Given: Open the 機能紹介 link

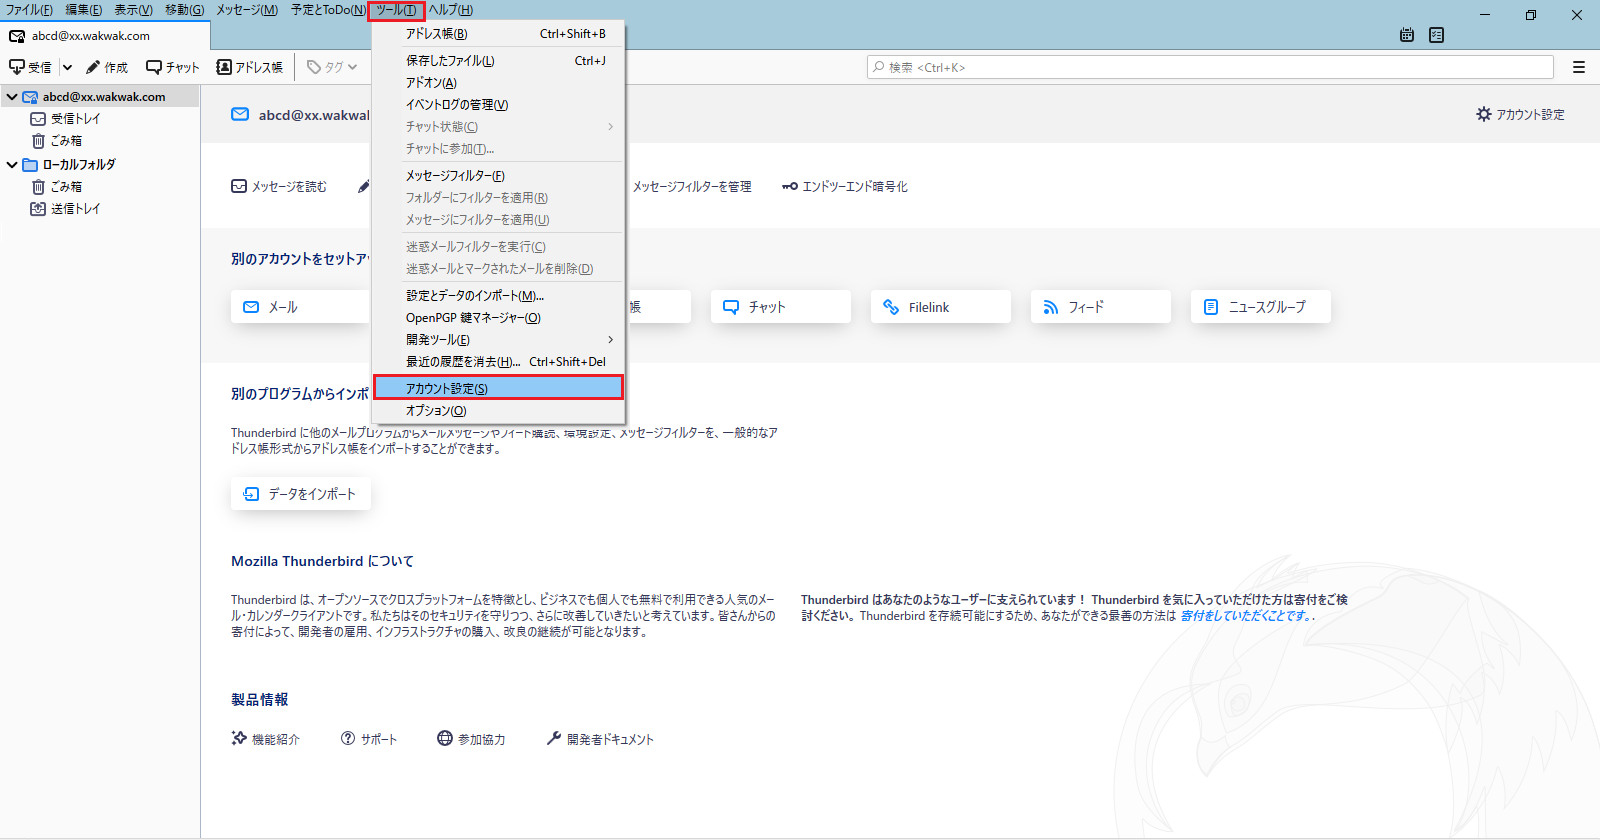Looking at the screenshot, I should pyautogui.click(x=266, y=739).
